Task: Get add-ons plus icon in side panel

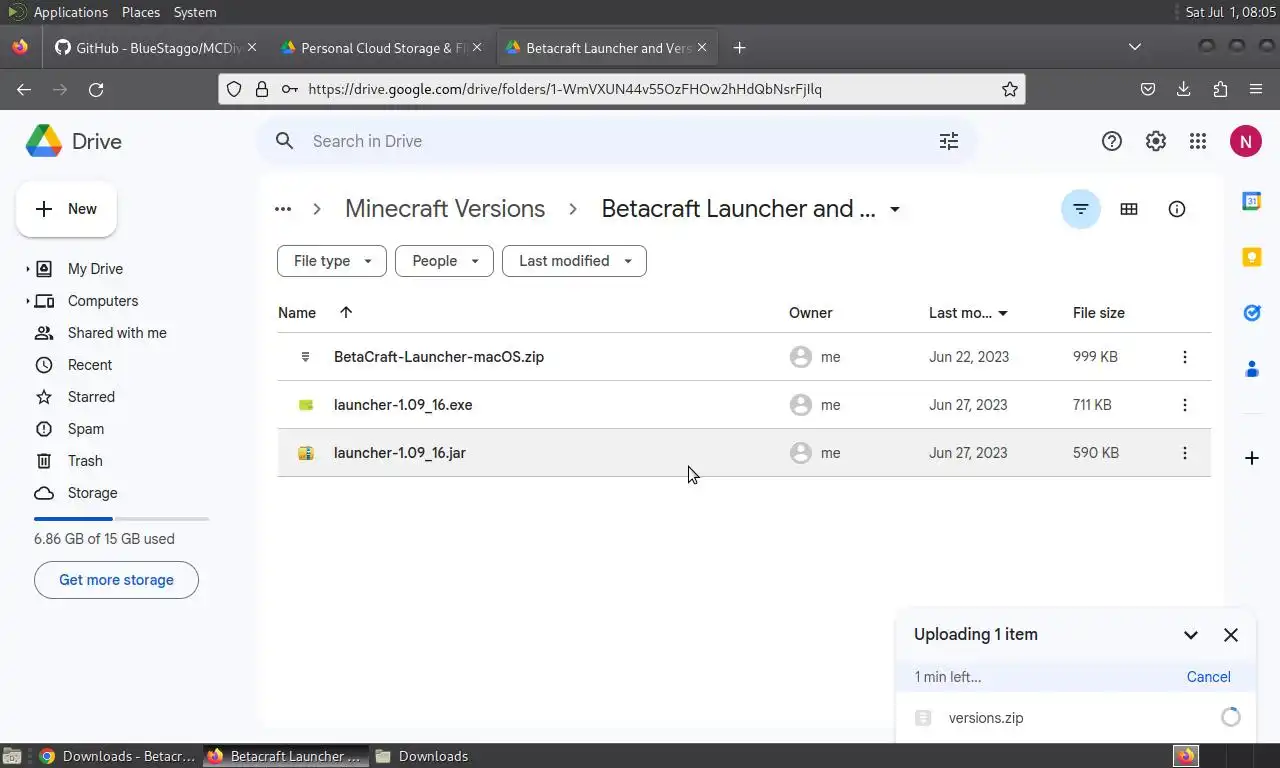Action: point(1252,458)
